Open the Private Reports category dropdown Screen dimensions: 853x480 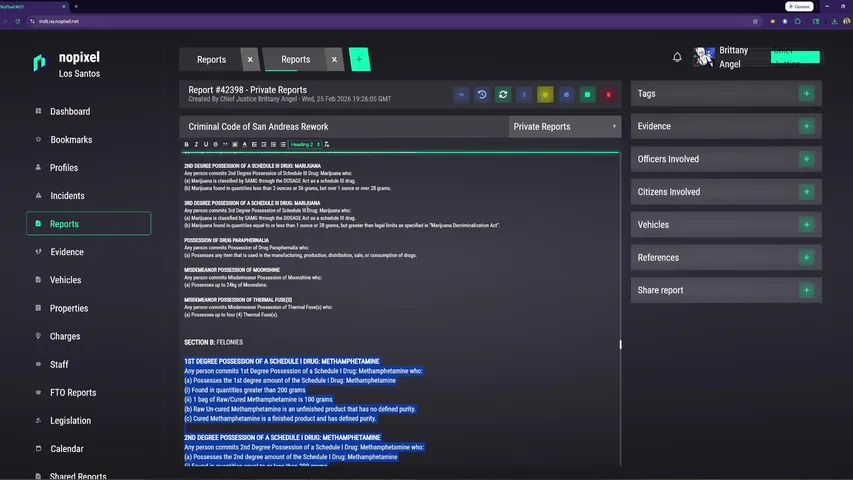pyautogui.click(x=565, y=126)
